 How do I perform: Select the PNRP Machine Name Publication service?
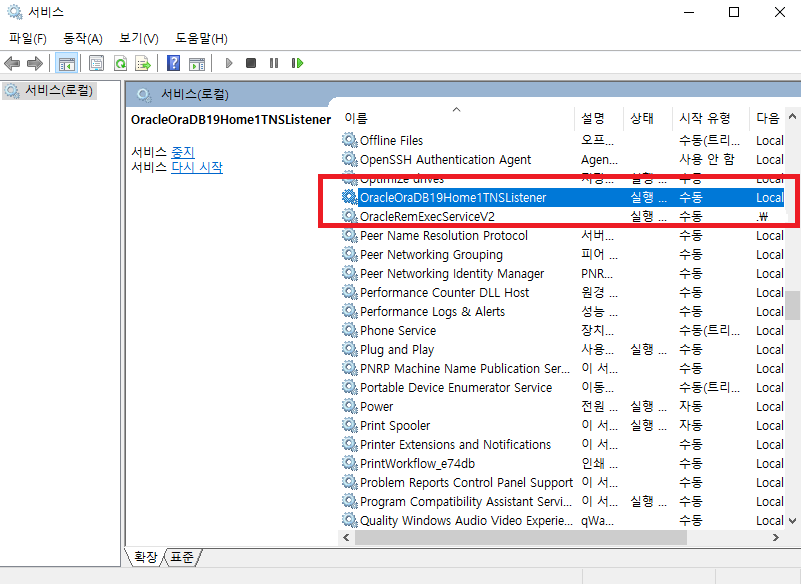(x=464, y=368)
